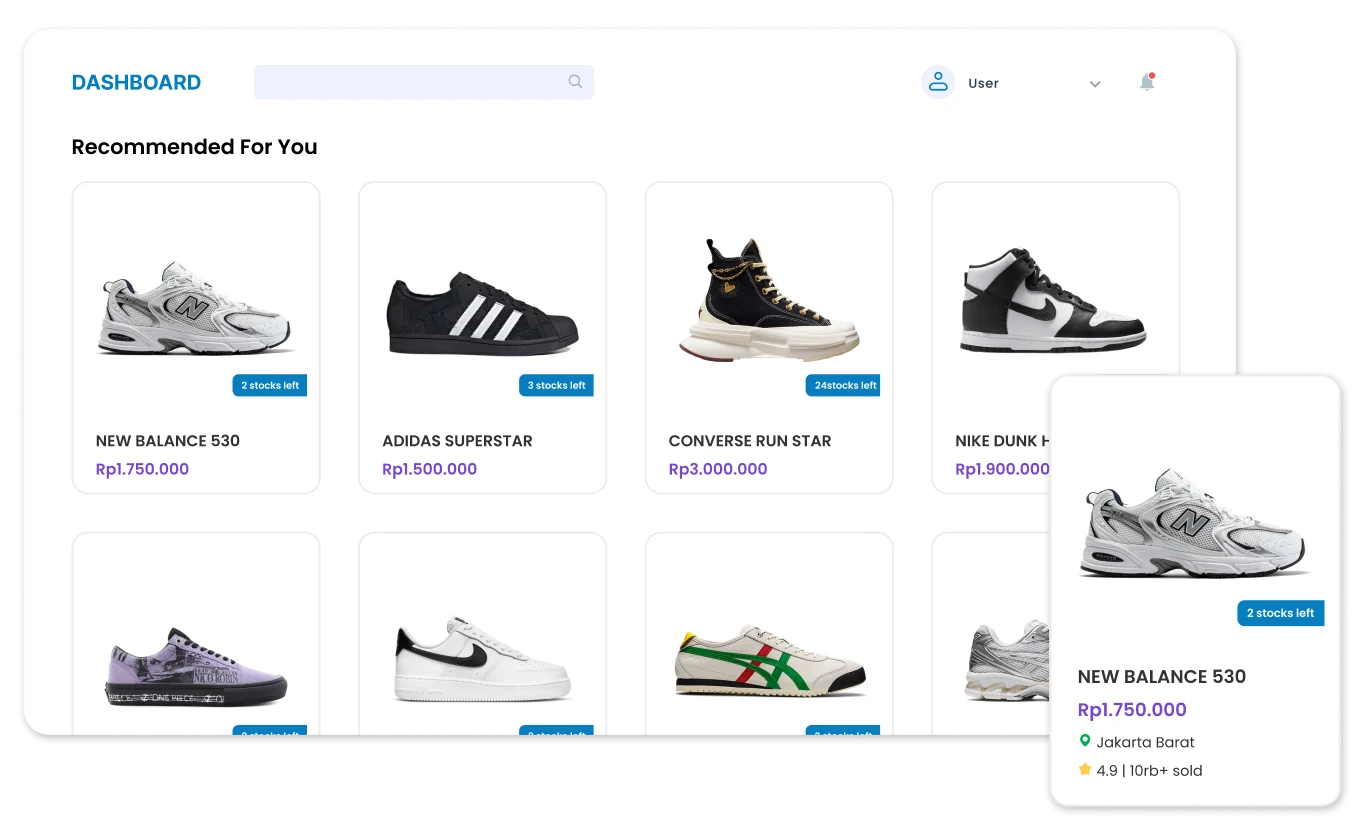Select NEW BALANCE 530 title in grid
The image size is (1367, 836).
point(168,441)
